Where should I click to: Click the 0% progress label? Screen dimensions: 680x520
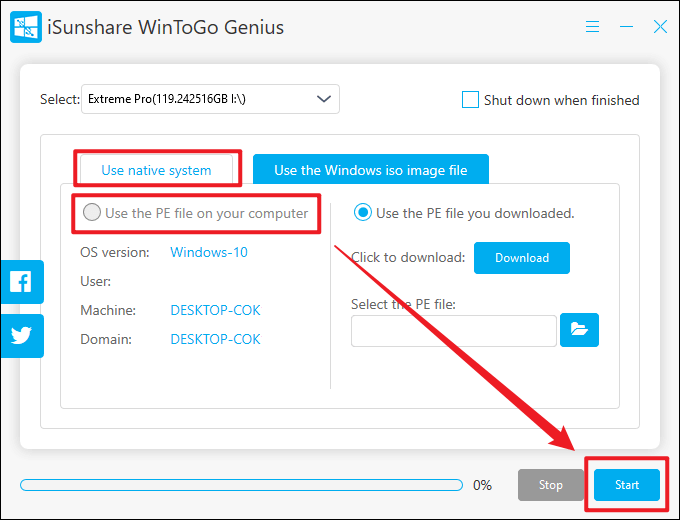click(x=482, y=485)
